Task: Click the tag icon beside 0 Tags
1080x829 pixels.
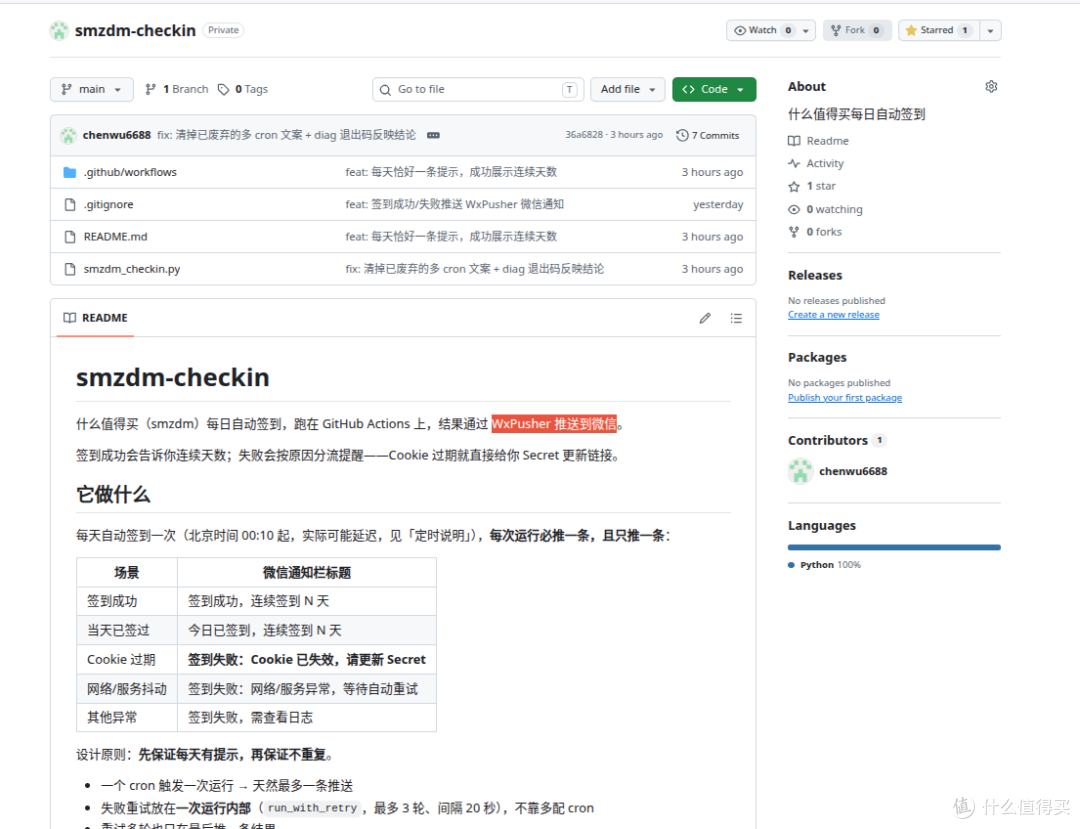Action: (x=223, y=90)
